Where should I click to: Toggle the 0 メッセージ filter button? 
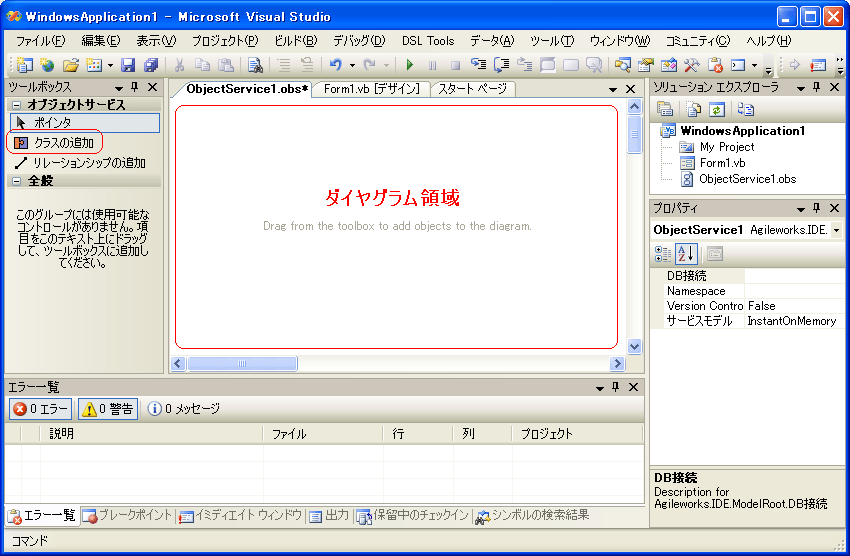pyautogui.click(x=184, y=409)
